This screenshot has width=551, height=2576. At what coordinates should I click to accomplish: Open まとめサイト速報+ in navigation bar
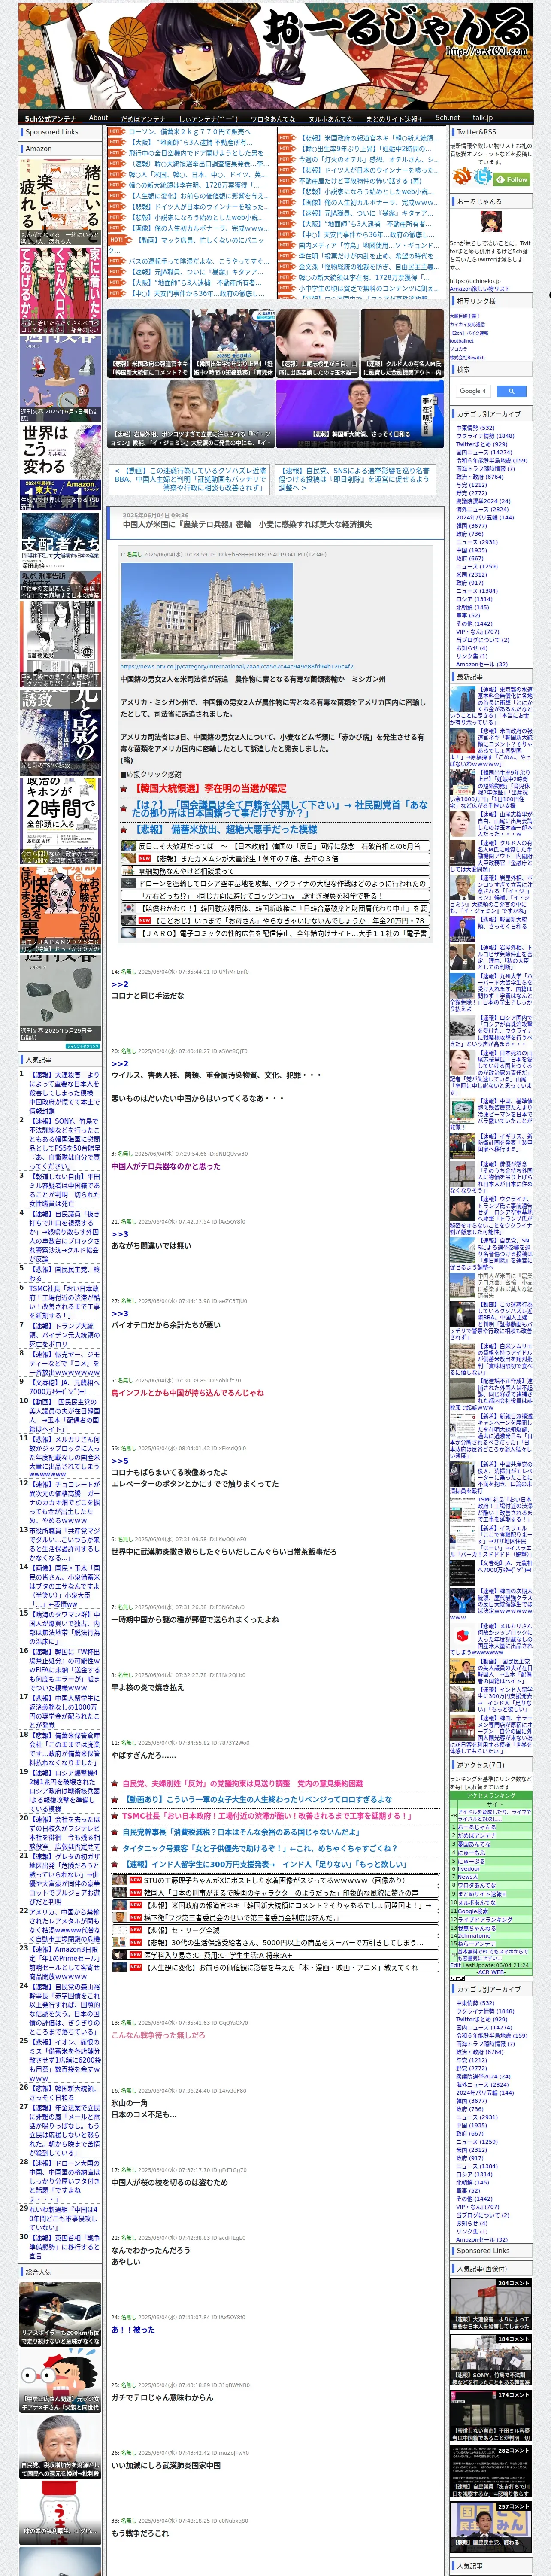[x=394, y=118]
